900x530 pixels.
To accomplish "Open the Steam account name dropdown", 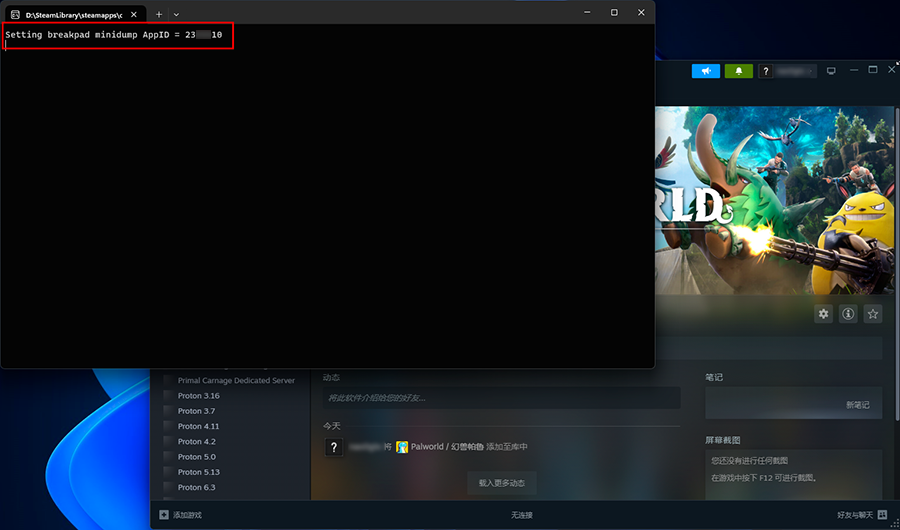I will coord(795,71).
